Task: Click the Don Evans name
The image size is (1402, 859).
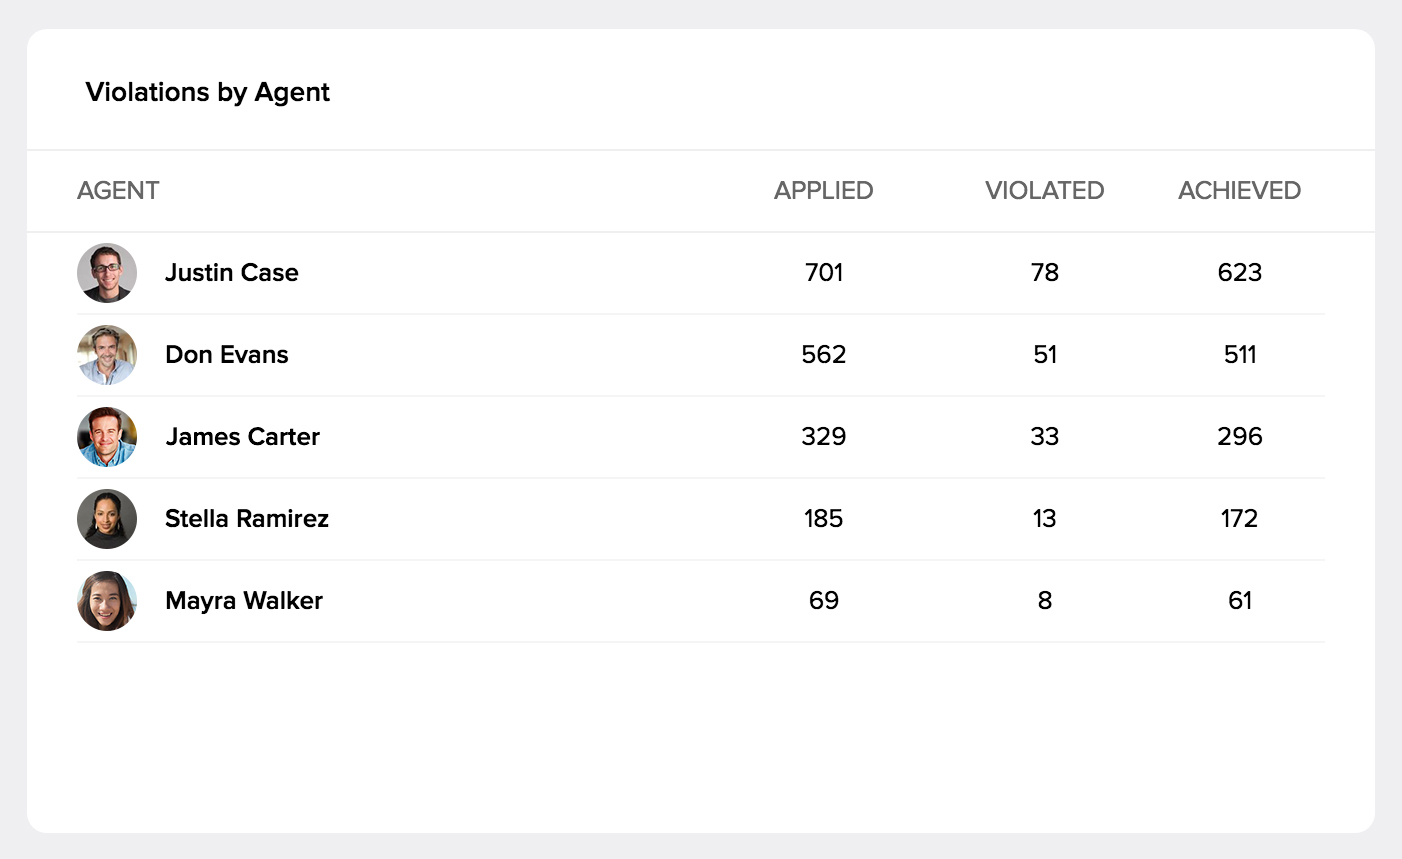Action: click(x=227, y=355)
